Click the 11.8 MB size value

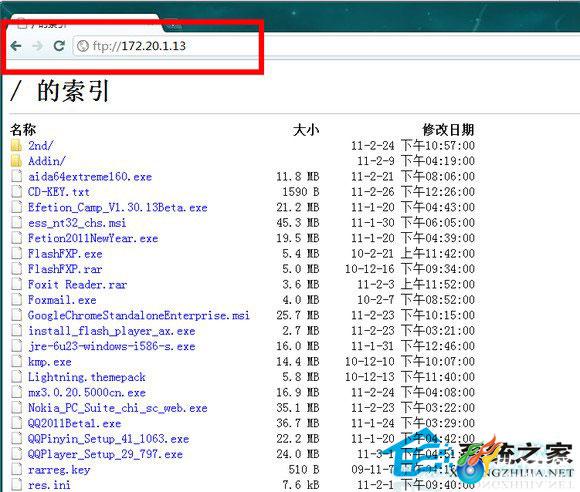(298, 176)
